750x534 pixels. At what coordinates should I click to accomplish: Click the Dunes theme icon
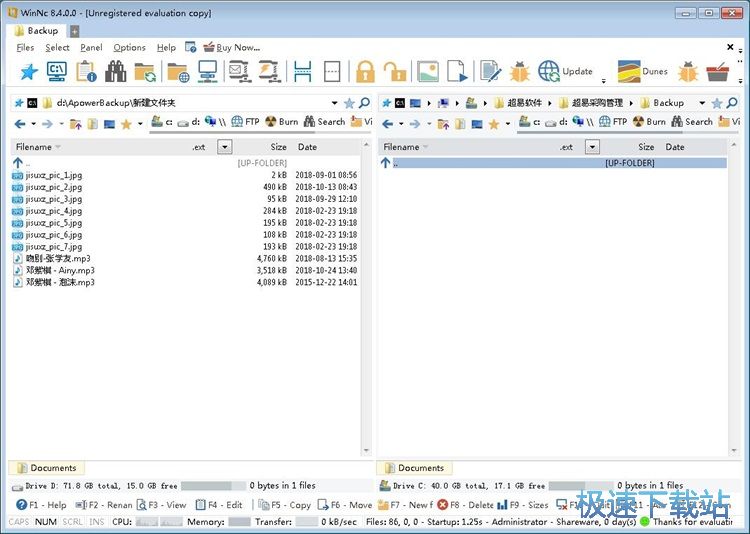tap(642, 71)
